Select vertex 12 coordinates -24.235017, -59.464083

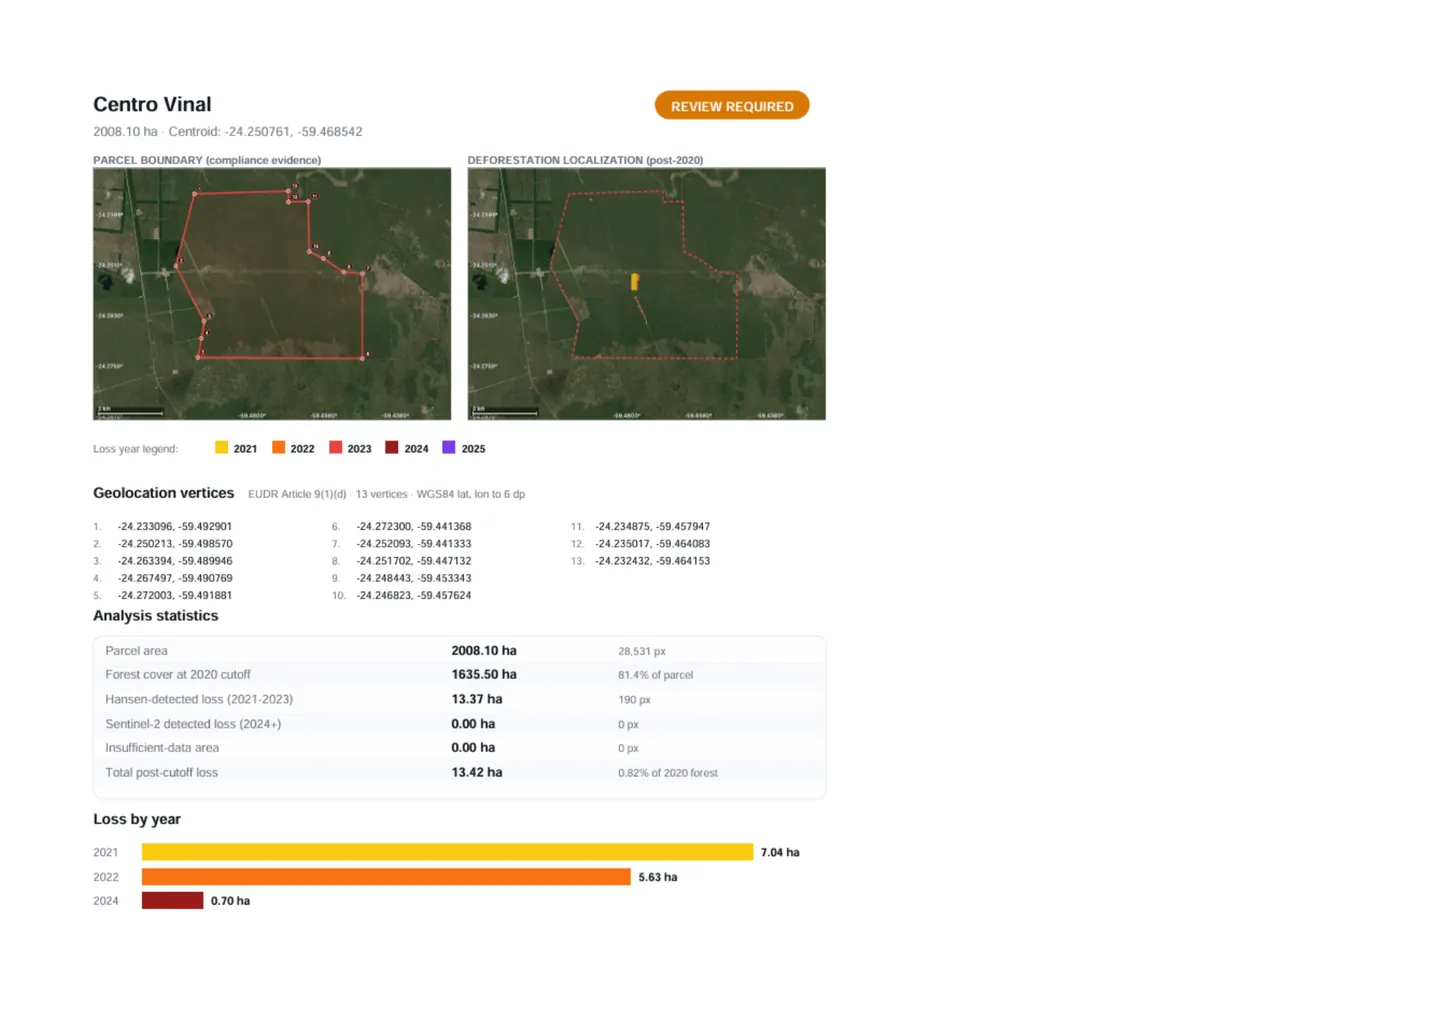tap(653, 544)
